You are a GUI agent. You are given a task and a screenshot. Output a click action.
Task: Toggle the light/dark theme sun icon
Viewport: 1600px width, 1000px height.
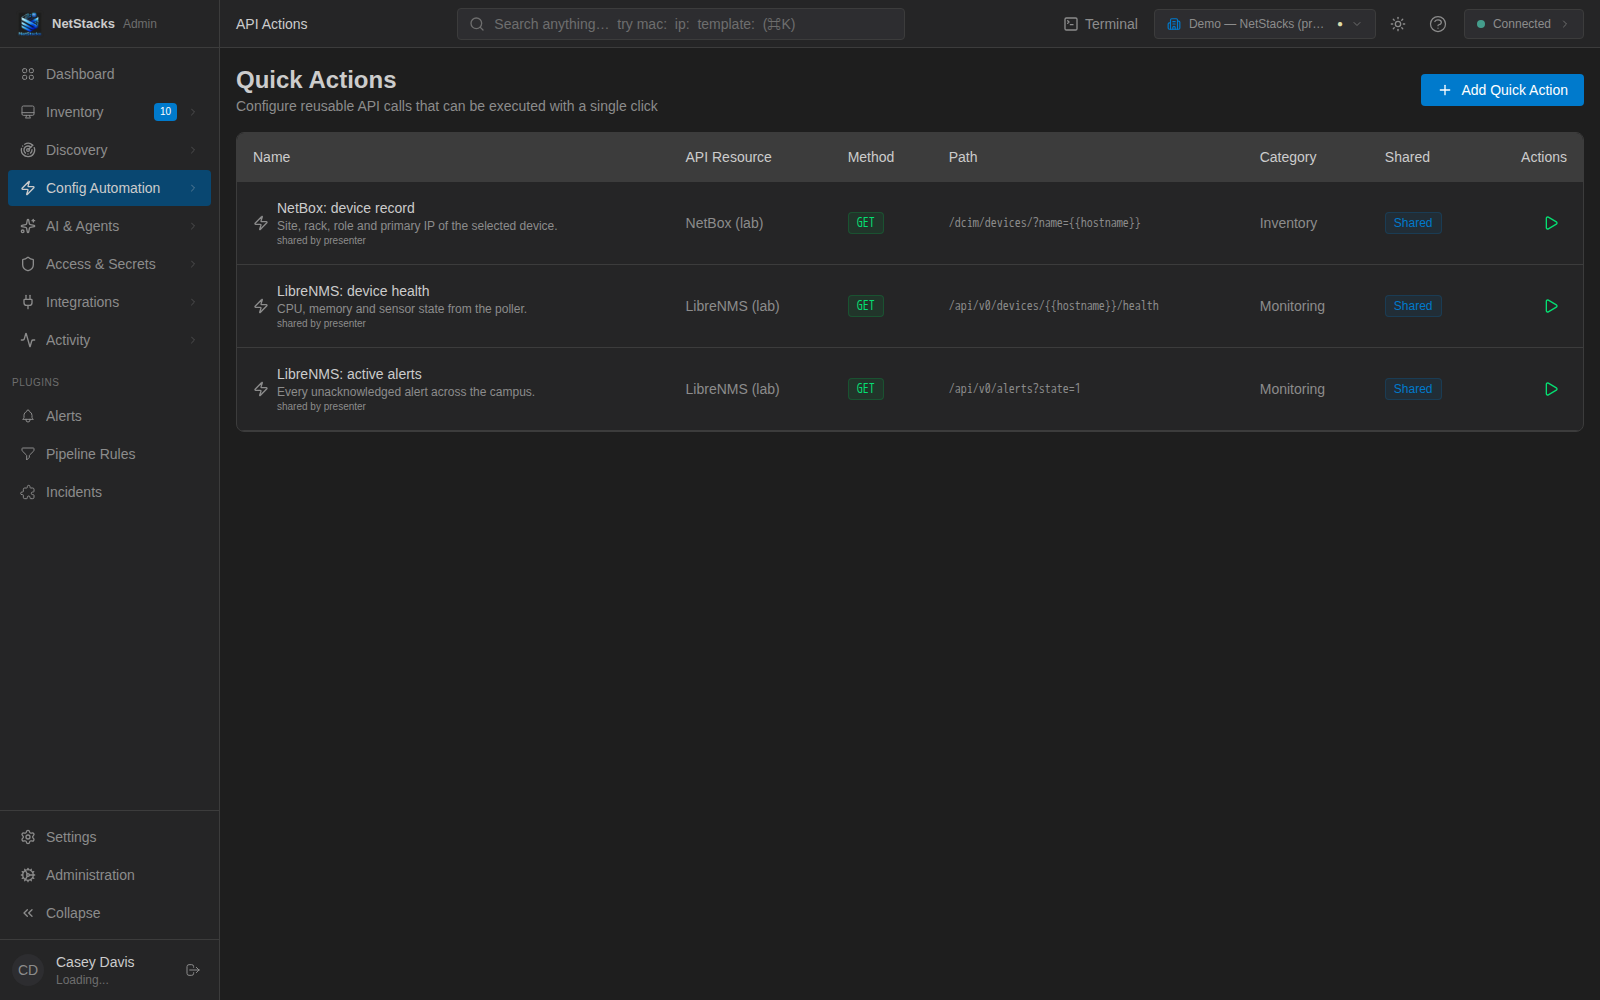(1398, 24)
